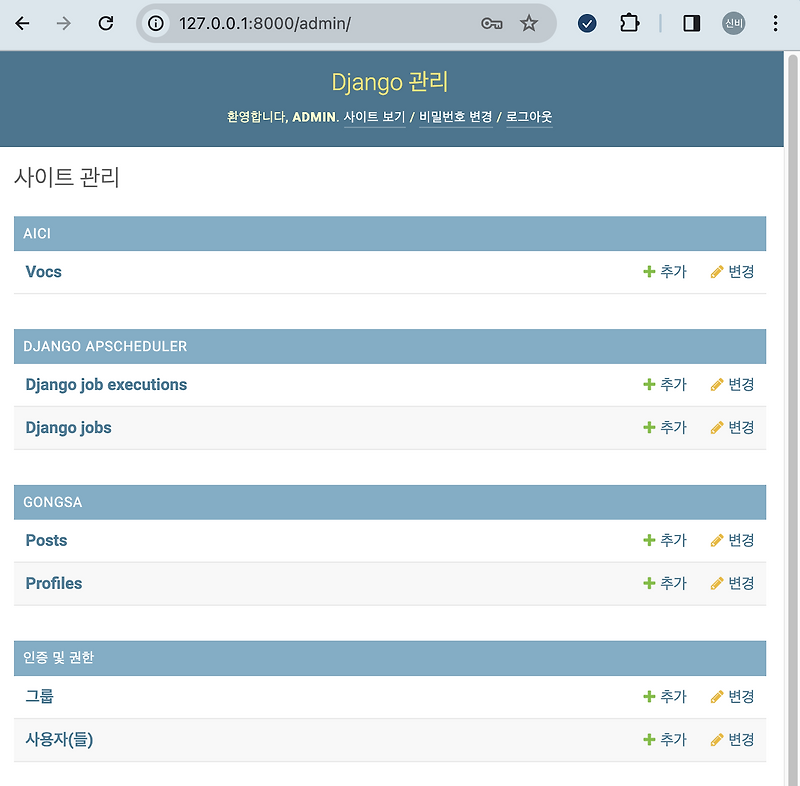Click the 신비 profile avatar
800x786 pixels.
[734, 22]
